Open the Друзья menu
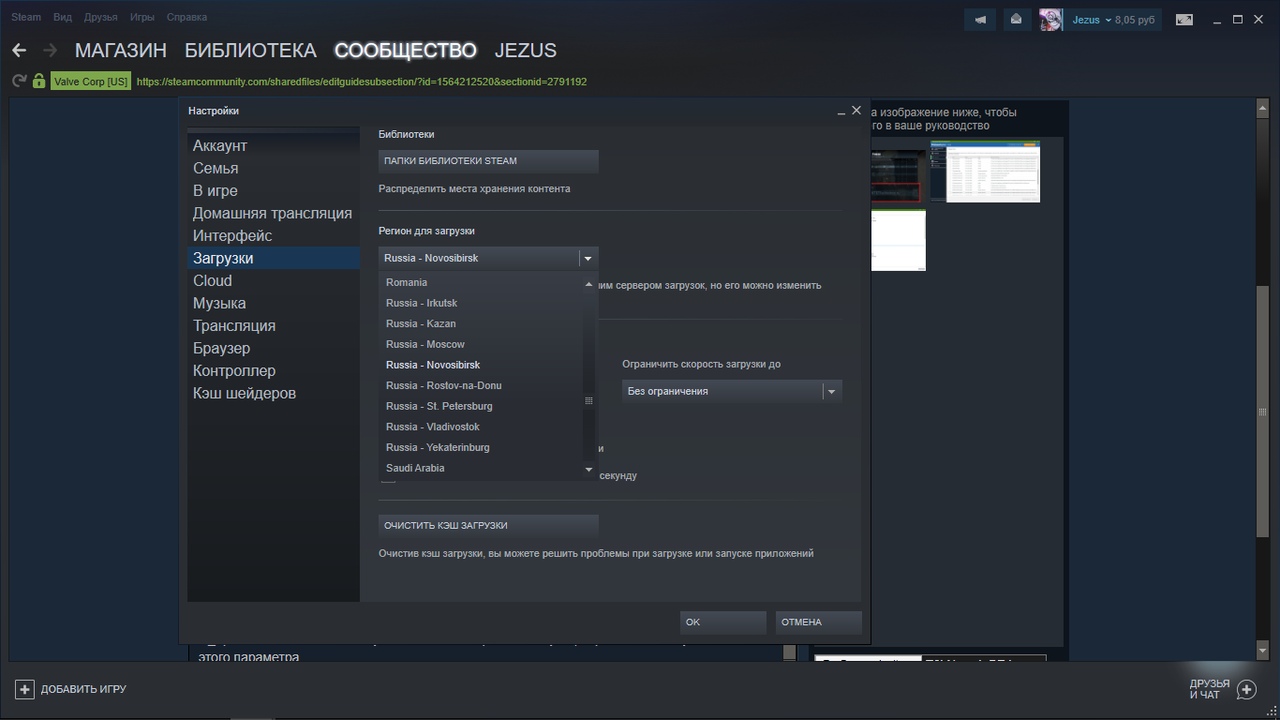Viewport: 1280px width, 720px height. (101, 17)
